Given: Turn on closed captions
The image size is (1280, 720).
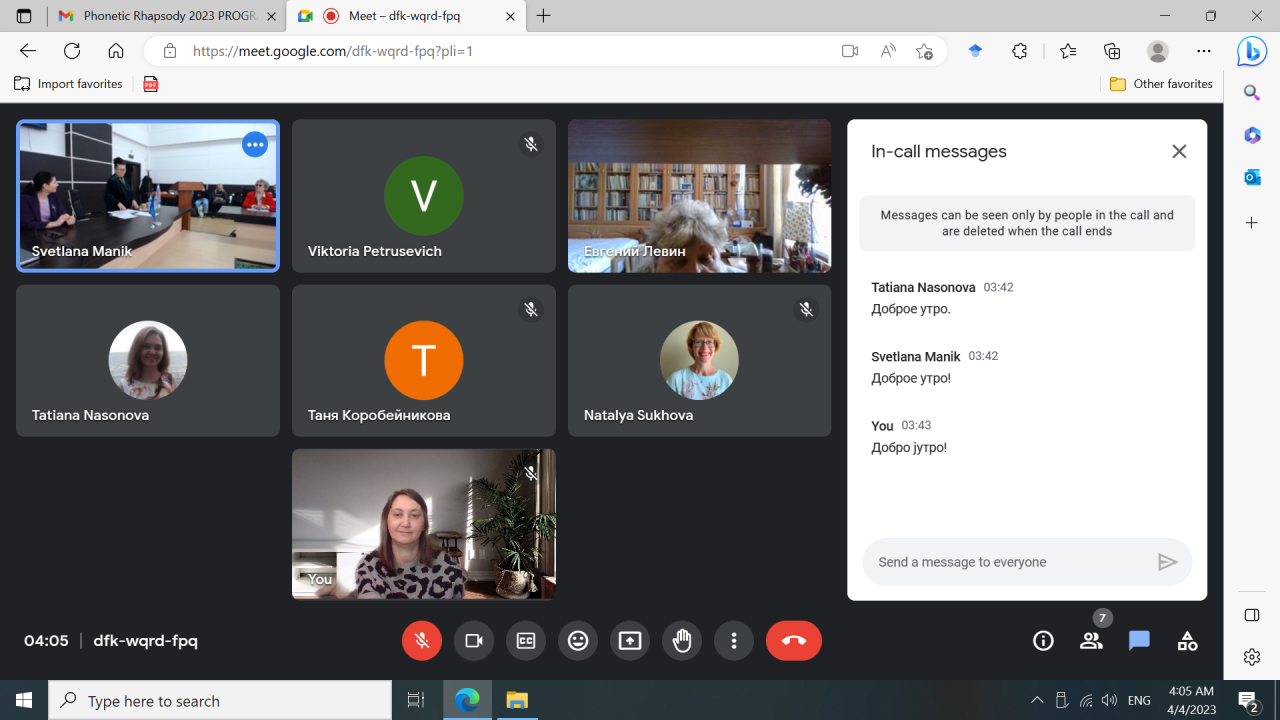Looking at the screenshot, I should (526, 641).
